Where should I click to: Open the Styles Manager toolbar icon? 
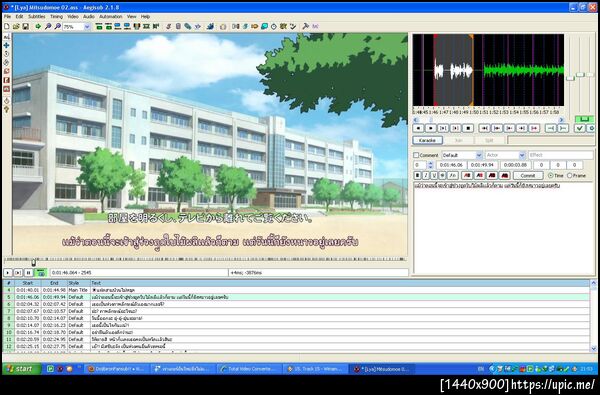168,26
